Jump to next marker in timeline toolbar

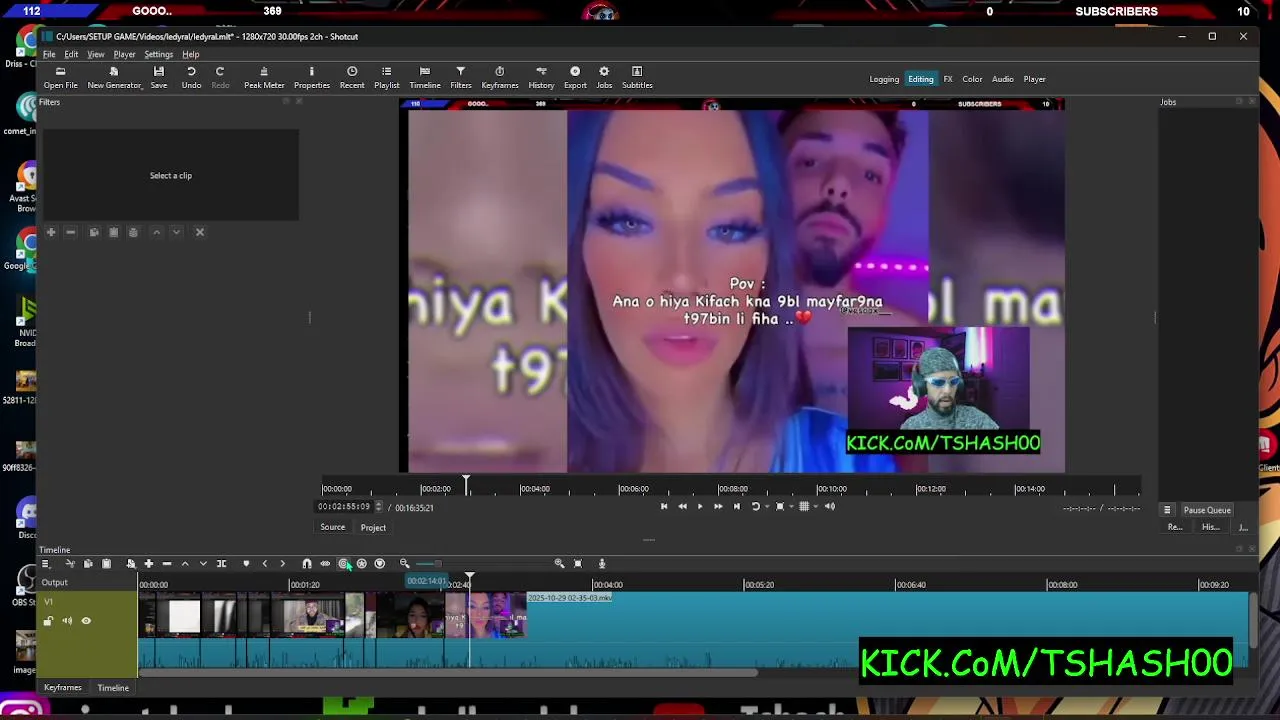click(x=283, y=564)
